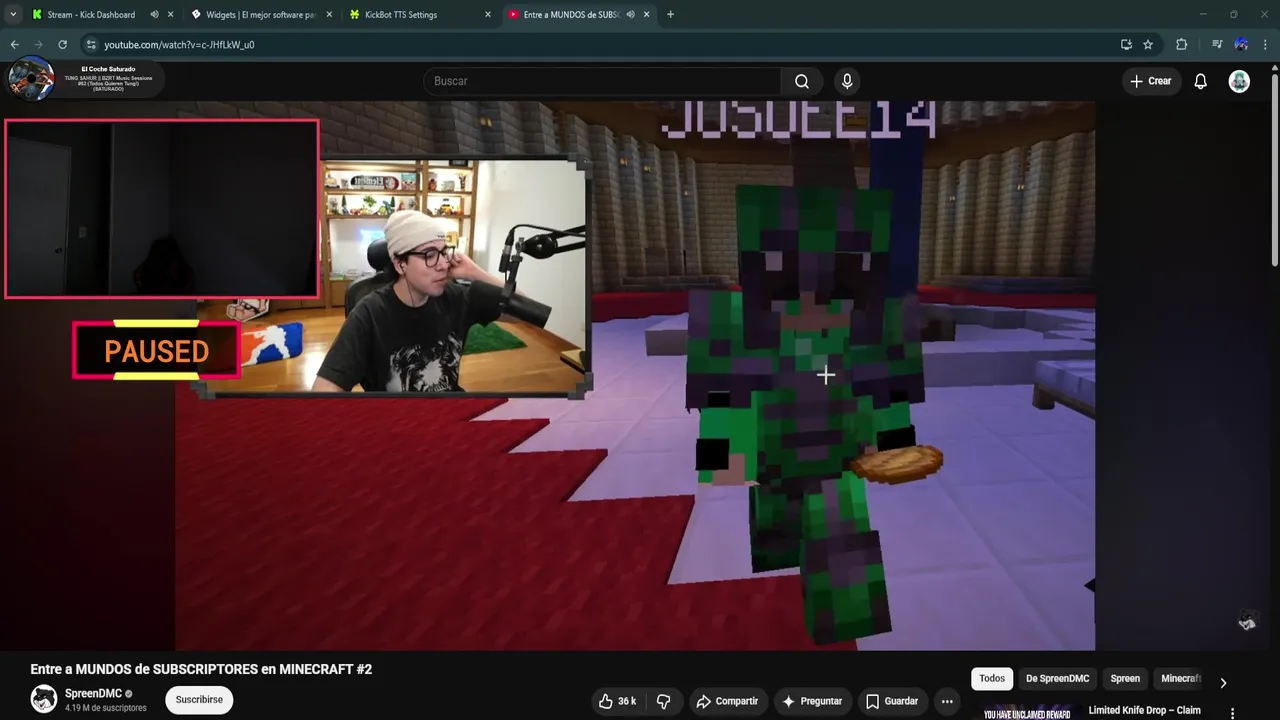Close the Widgets tab
This screenshot has width=1280, height=720.
click(329, 14)
